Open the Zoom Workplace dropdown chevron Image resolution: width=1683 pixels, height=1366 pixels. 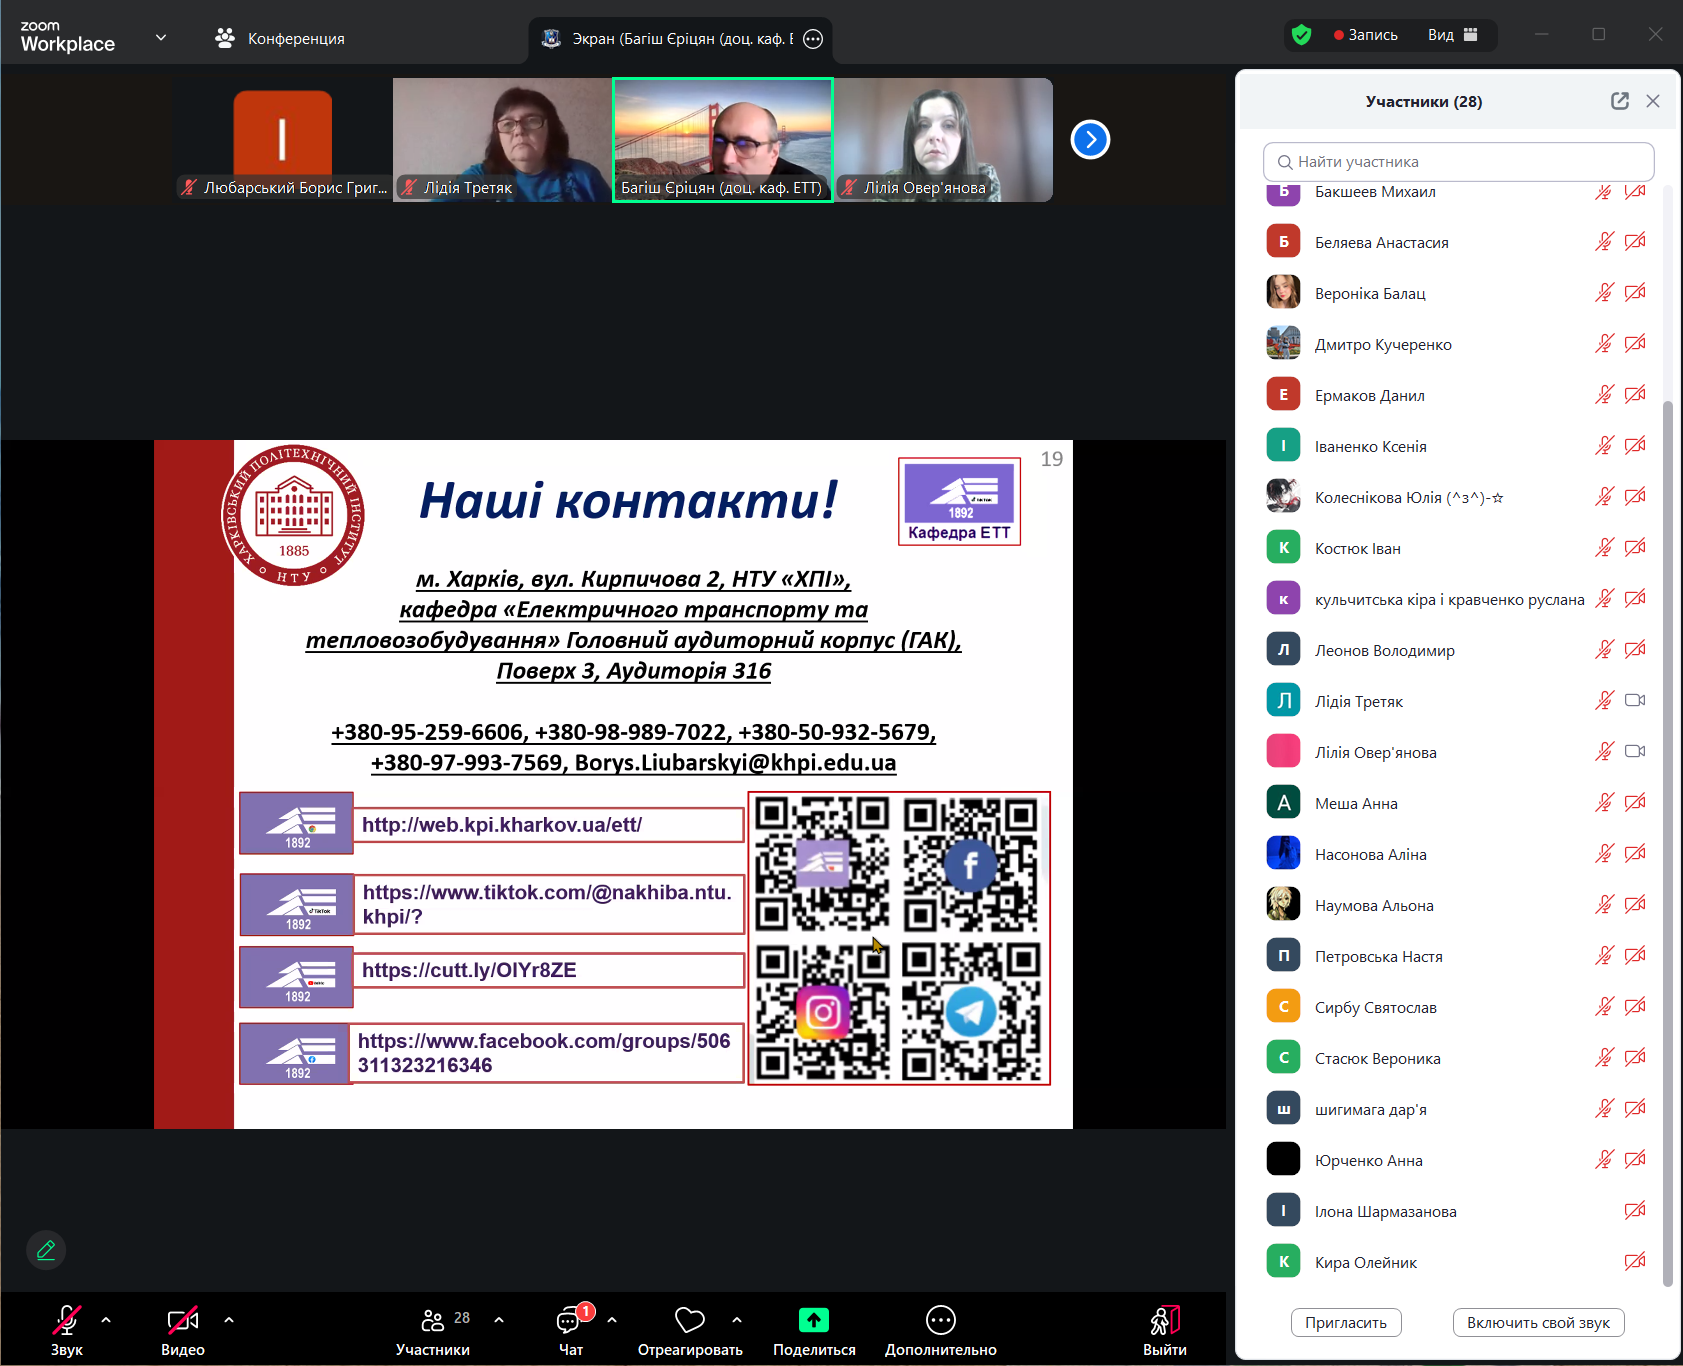[x=161, y=38]
